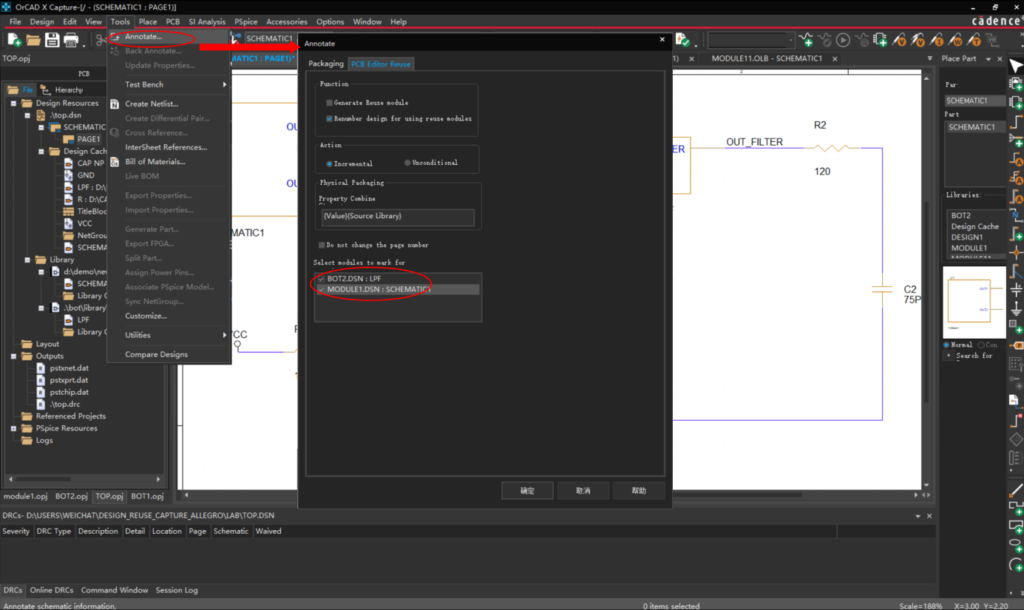Click the Print toolbar icon

click(x=71, y=40)
